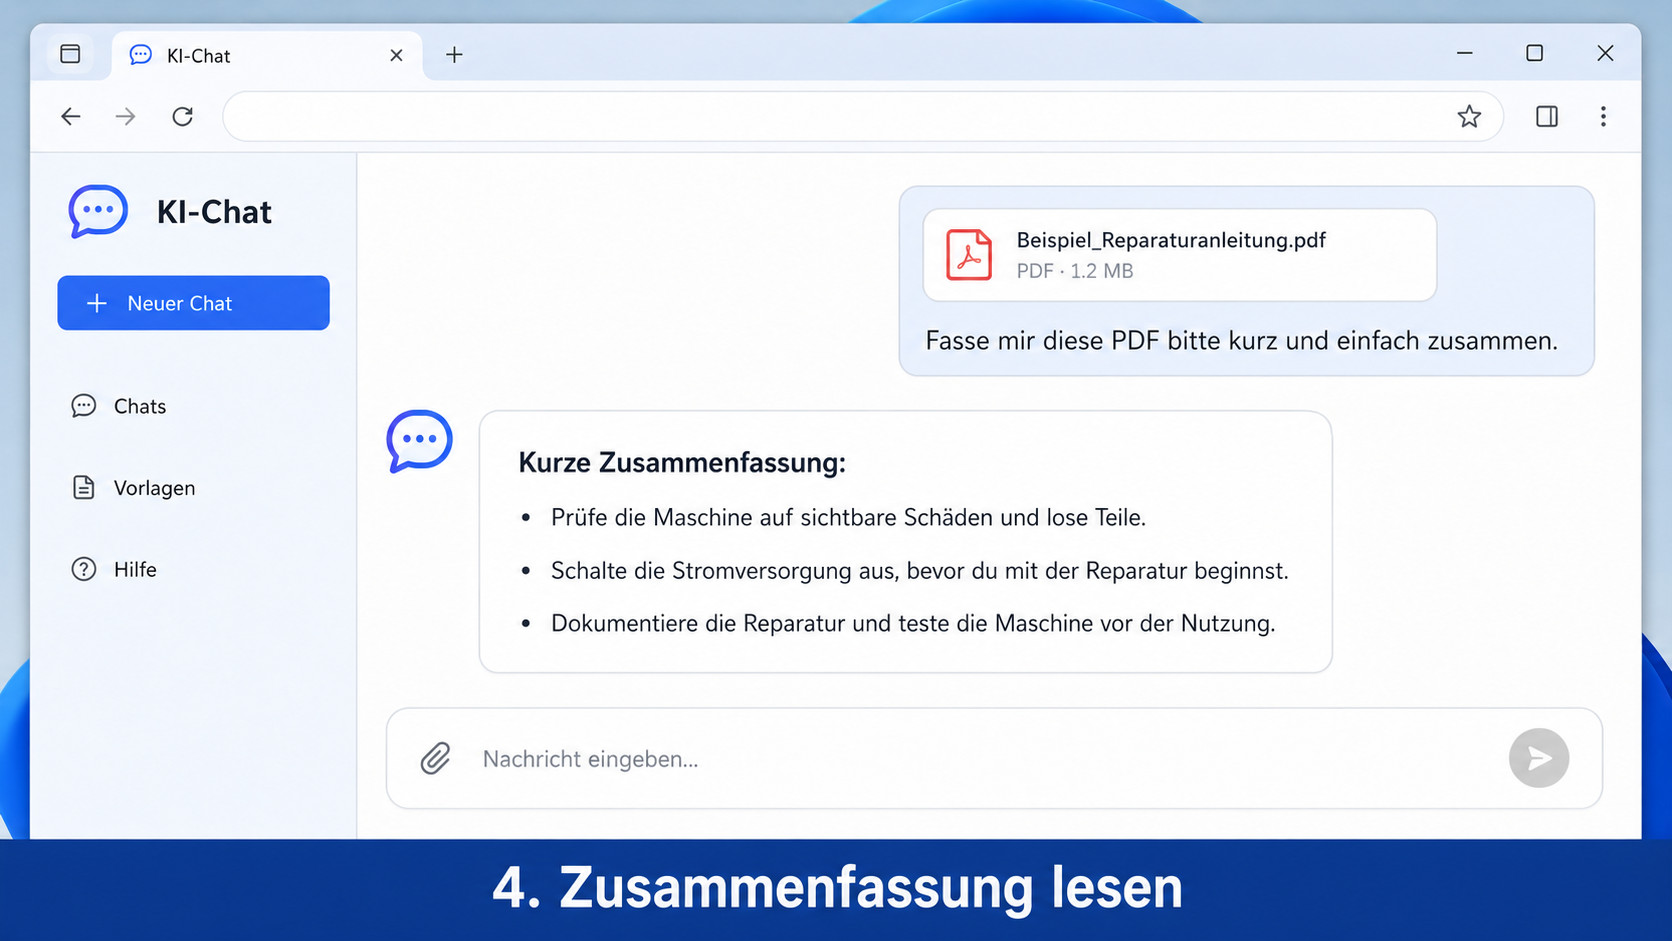Click the KI-Chat title in the sidebar
The image size is (1672, 941).
click(214, 212)
